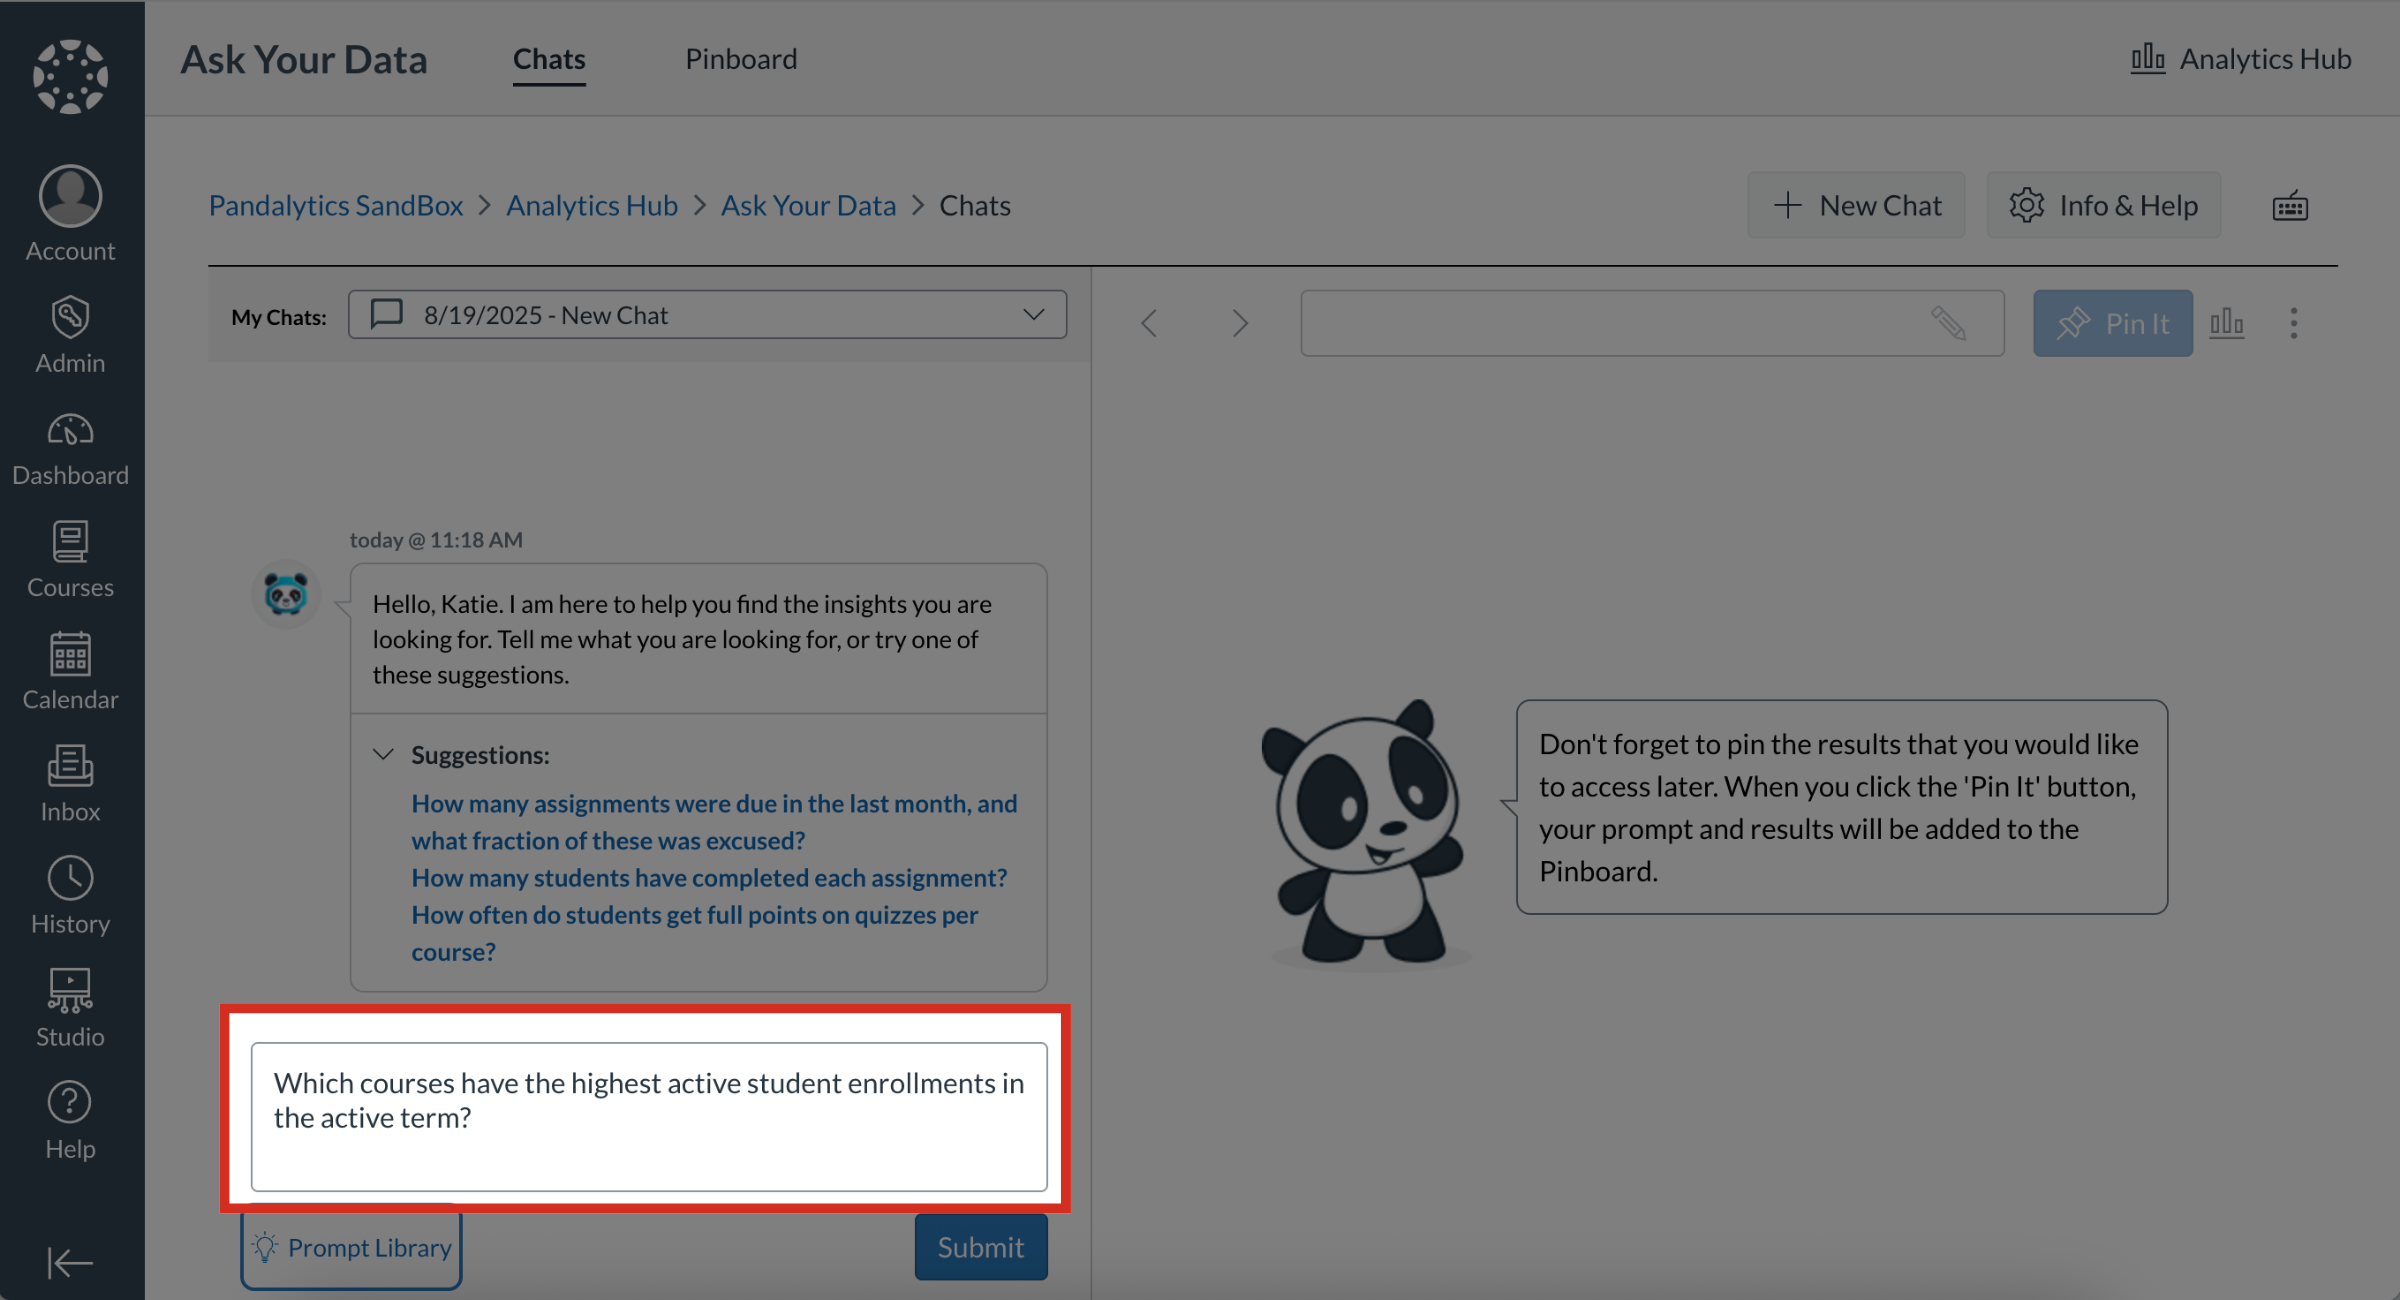Click the panda chat avatar
Image resolution: width=2400 pixels, height=1300 pixels.
pos(286,594)
